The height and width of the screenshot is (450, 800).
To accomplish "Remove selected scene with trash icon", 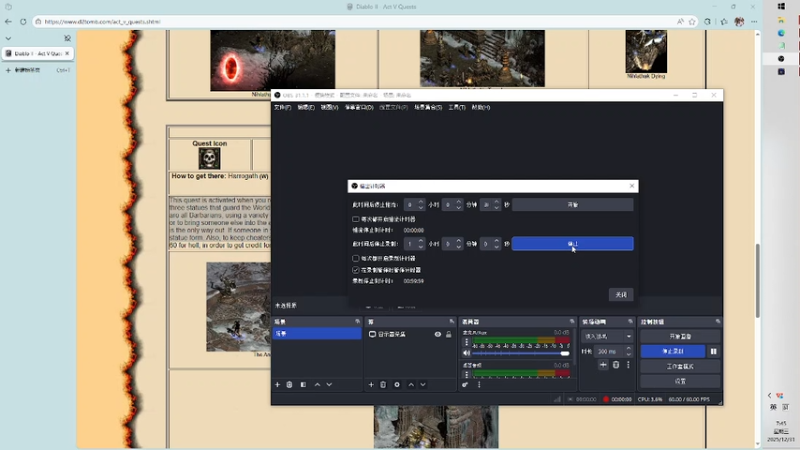I will click(289, 385).
